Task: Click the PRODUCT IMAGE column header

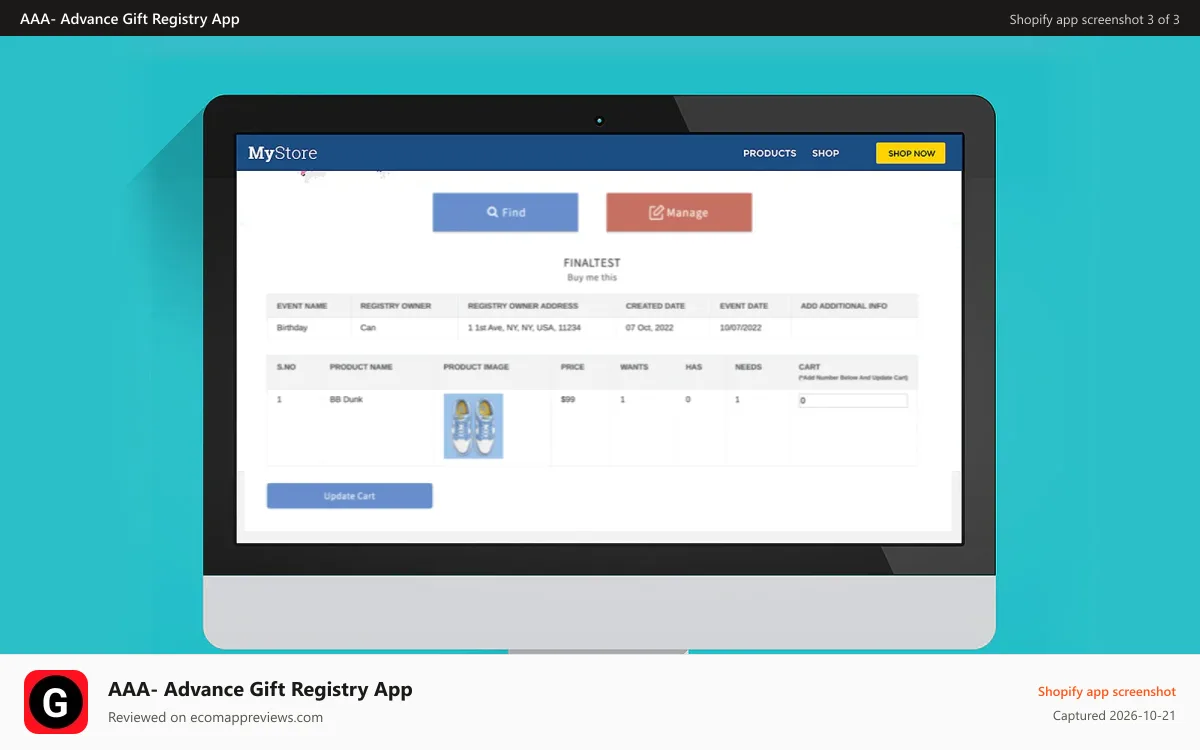Action: click(476, 367)
